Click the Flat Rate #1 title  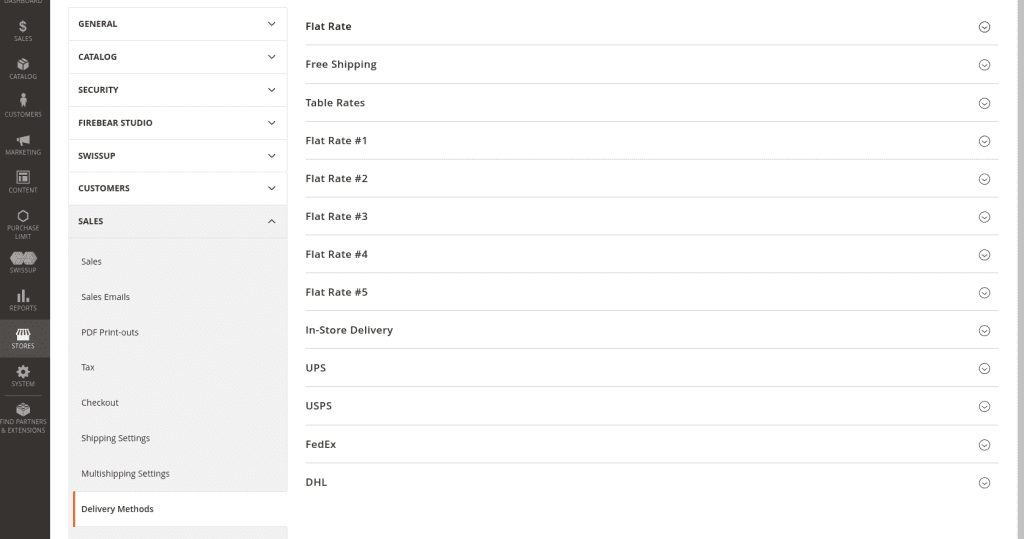tap(336, 140)
